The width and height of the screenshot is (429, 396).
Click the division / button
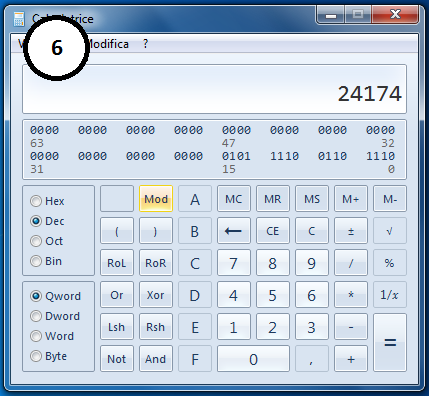click(351, 263)
